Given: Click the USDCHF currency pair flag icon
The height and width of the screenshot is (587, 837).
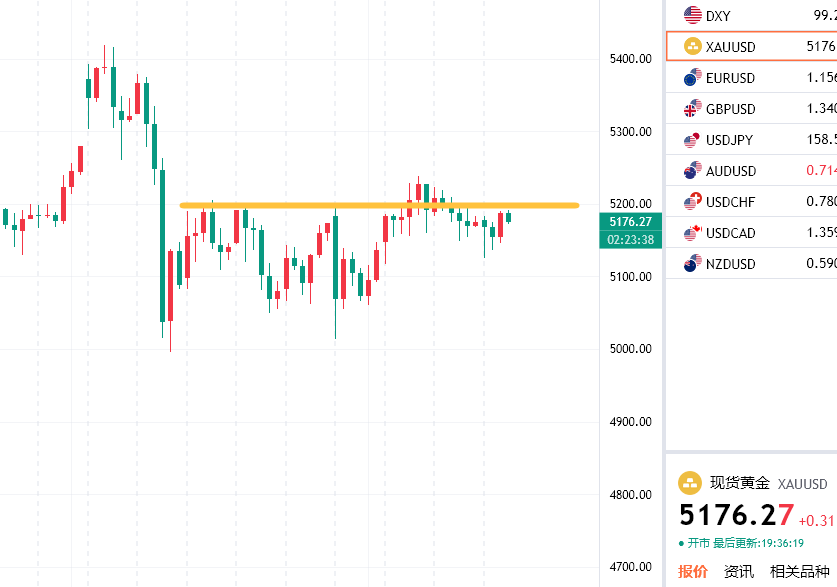Looking at the screenshot, I should tap(692, 202).
